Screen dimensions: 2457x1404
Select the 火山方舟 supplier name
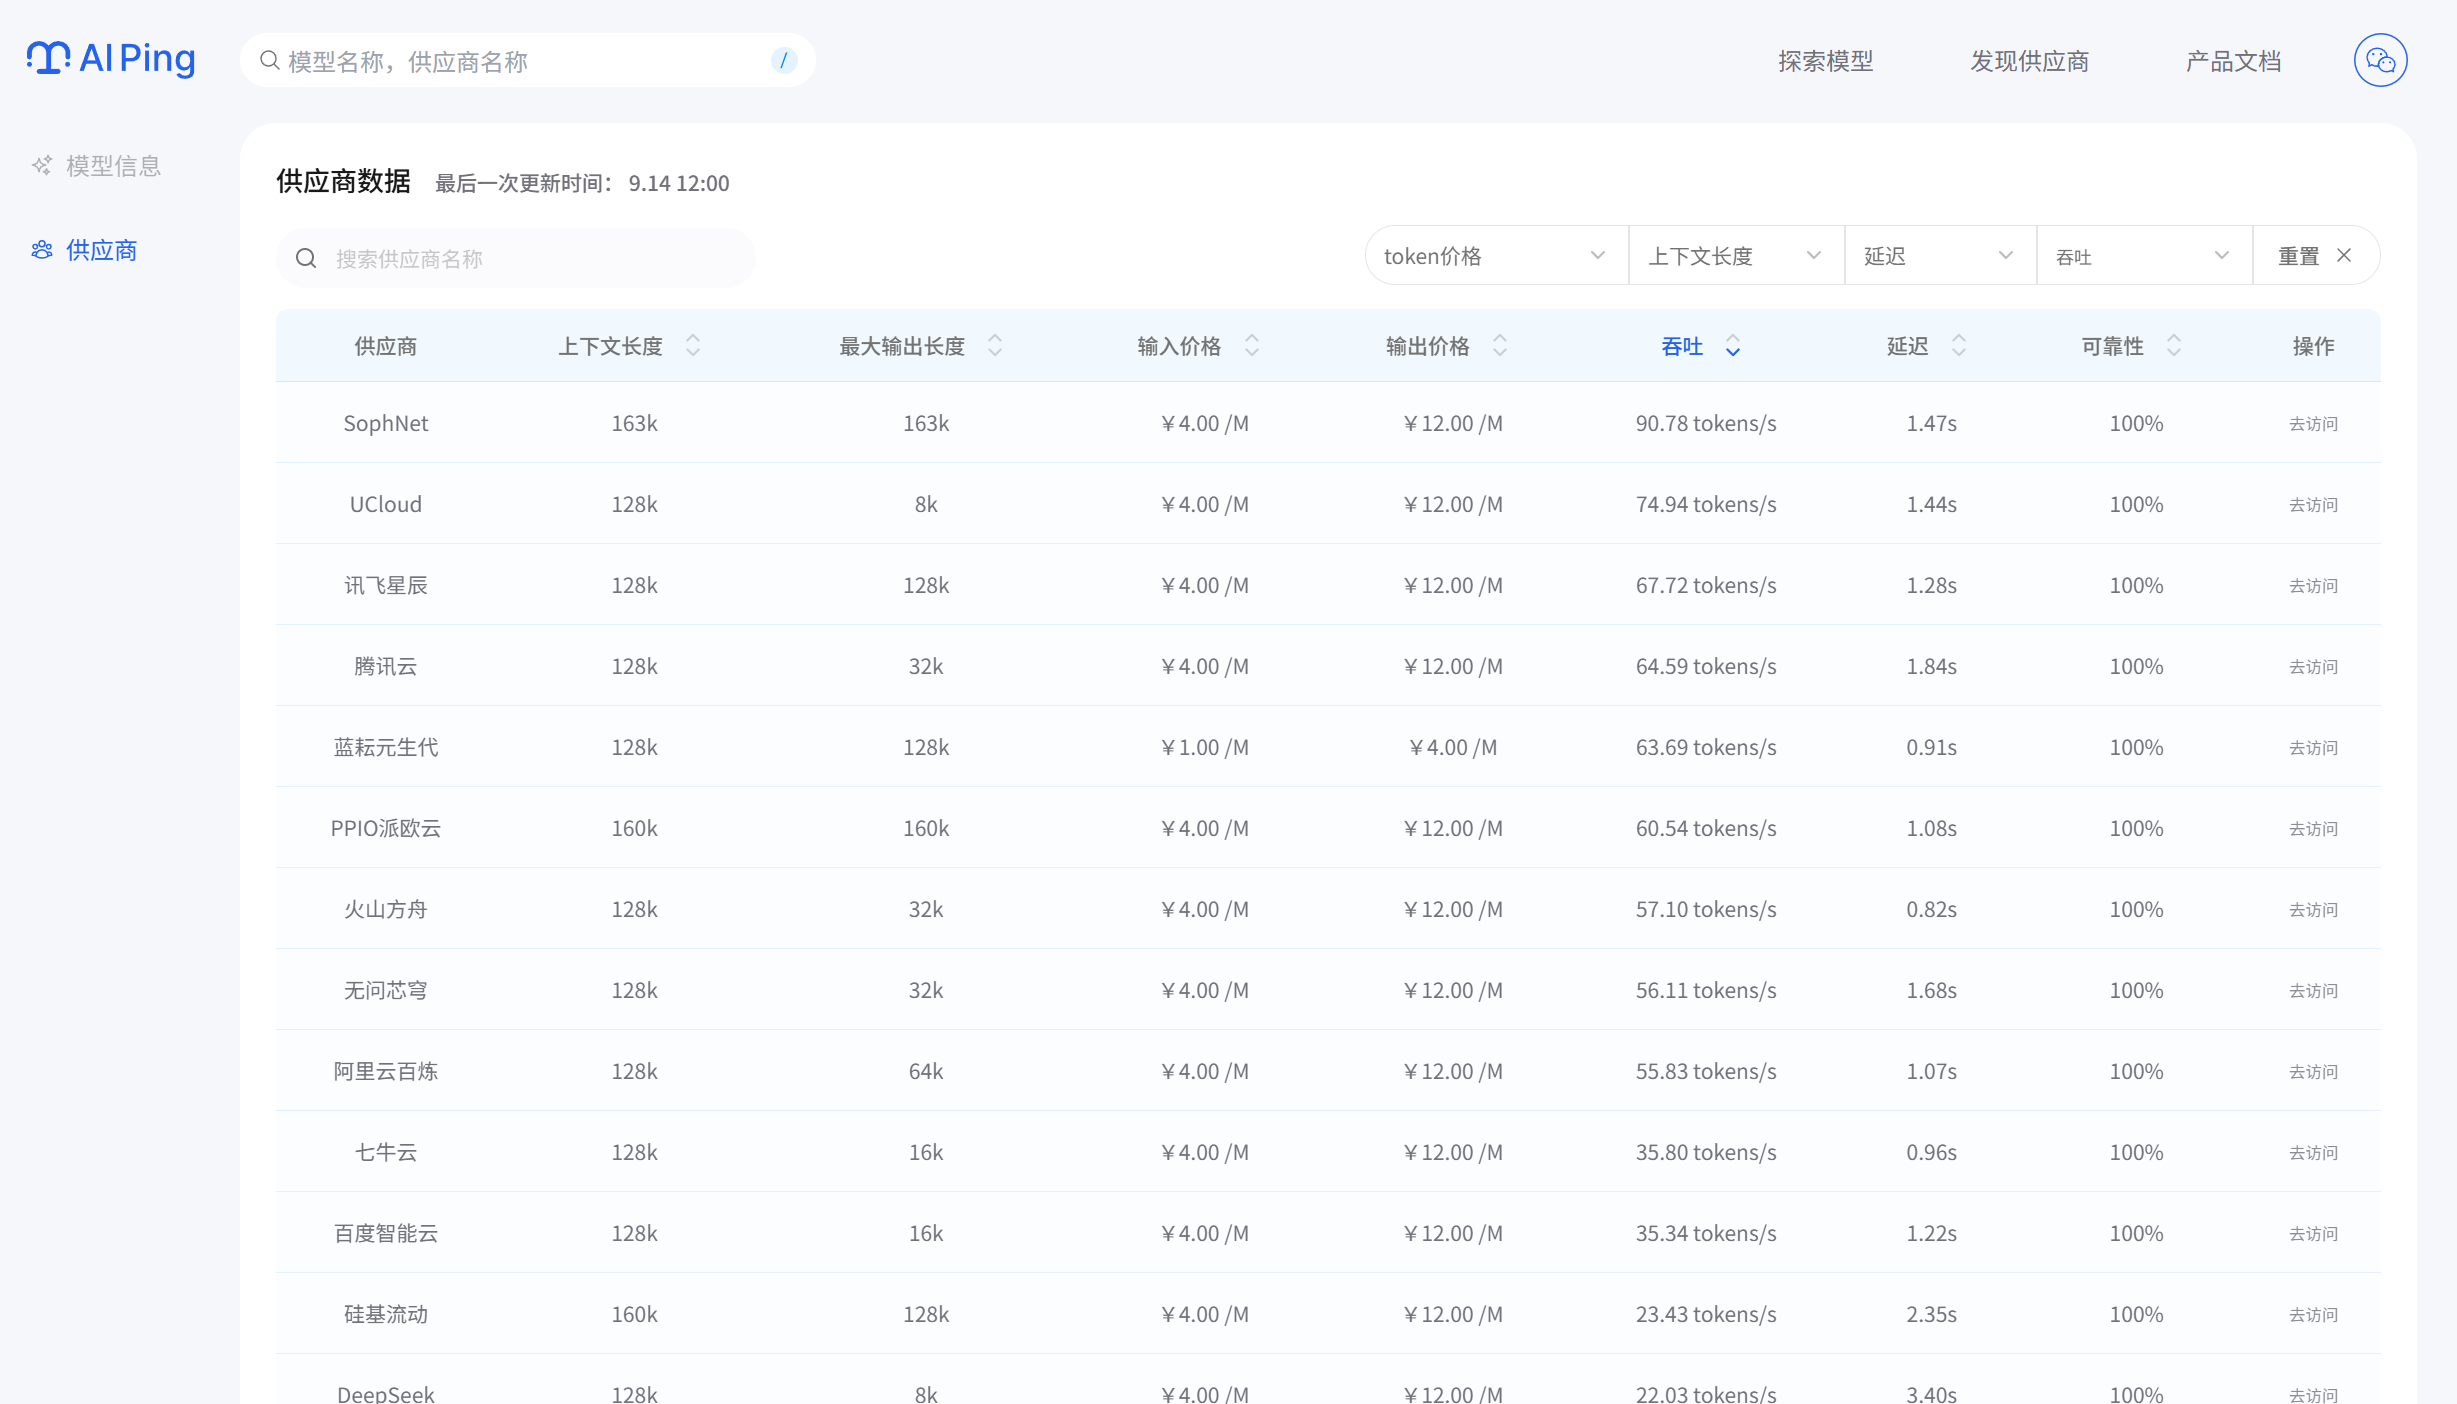tap(385, 910)
